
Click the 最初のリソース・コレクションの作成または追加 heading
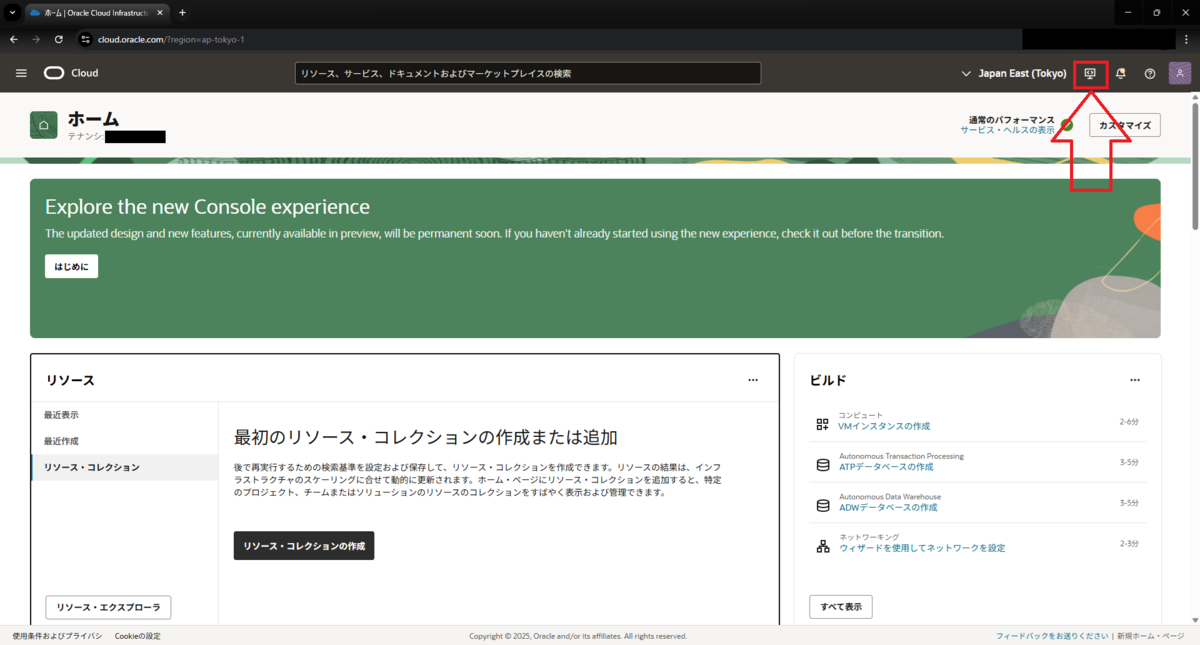[425, 437]
